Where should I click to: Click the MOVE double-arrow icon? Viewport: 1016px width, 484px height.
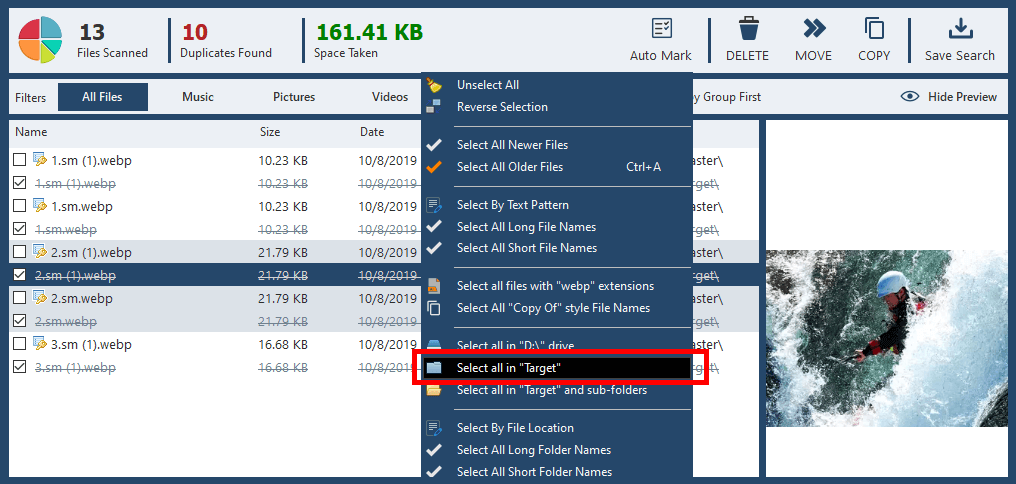coord(813,29)
